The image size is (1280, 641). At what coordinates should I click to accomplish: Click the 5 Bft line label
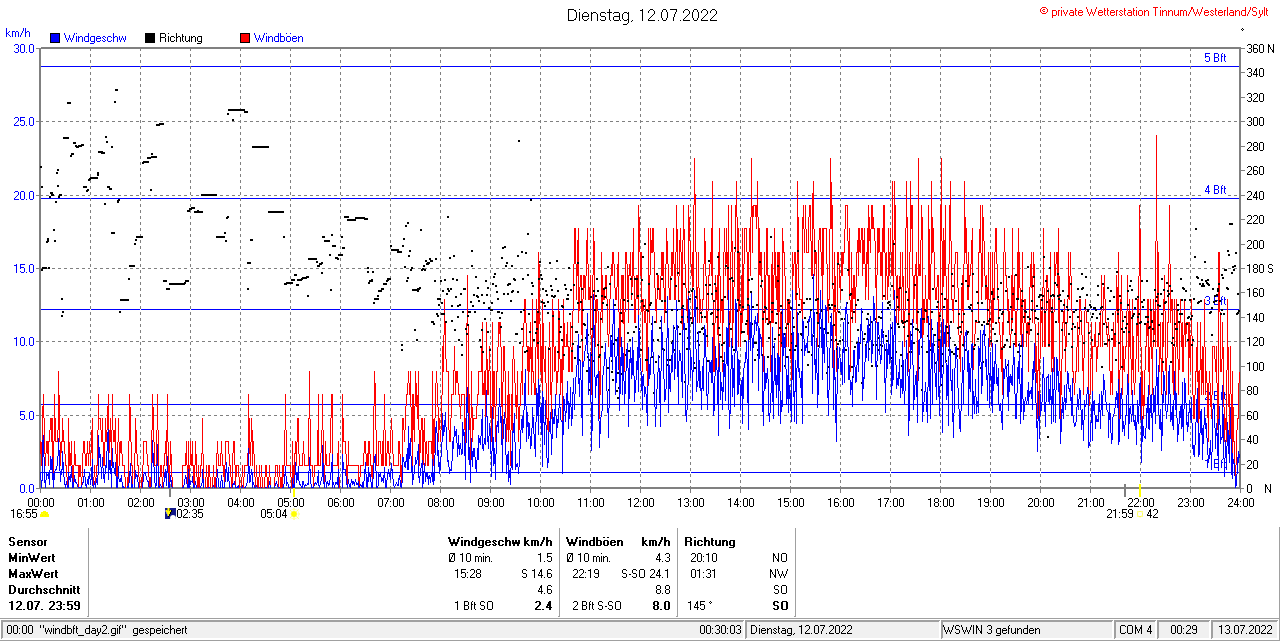click(1215, 58)
